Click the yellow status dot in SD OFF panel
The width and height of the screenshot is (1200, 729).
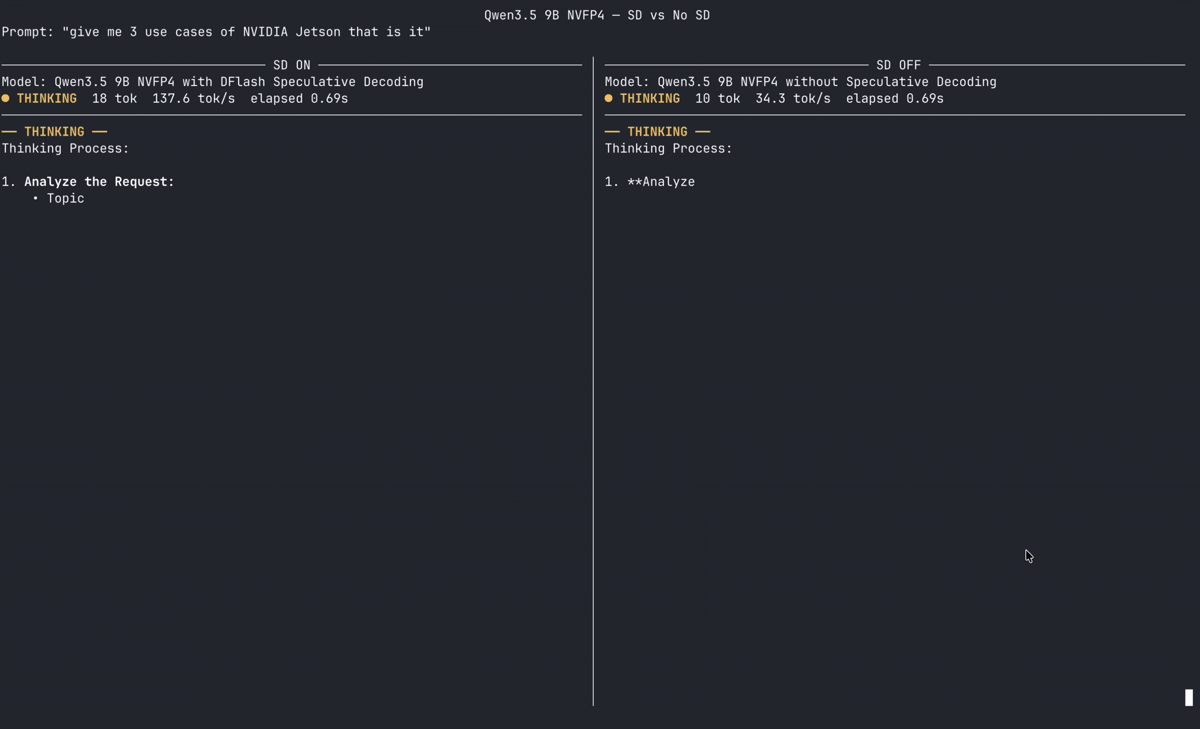click(609, 99)
